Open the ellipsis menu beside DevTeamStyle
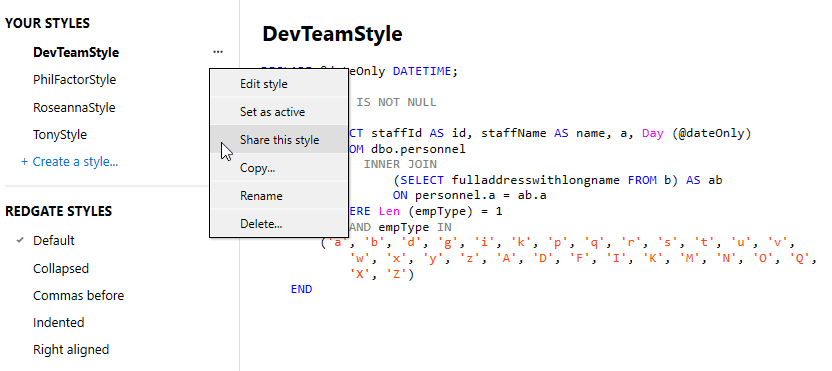Image resolution: width=832 pixels, height=371 pixels. (218, 52)
